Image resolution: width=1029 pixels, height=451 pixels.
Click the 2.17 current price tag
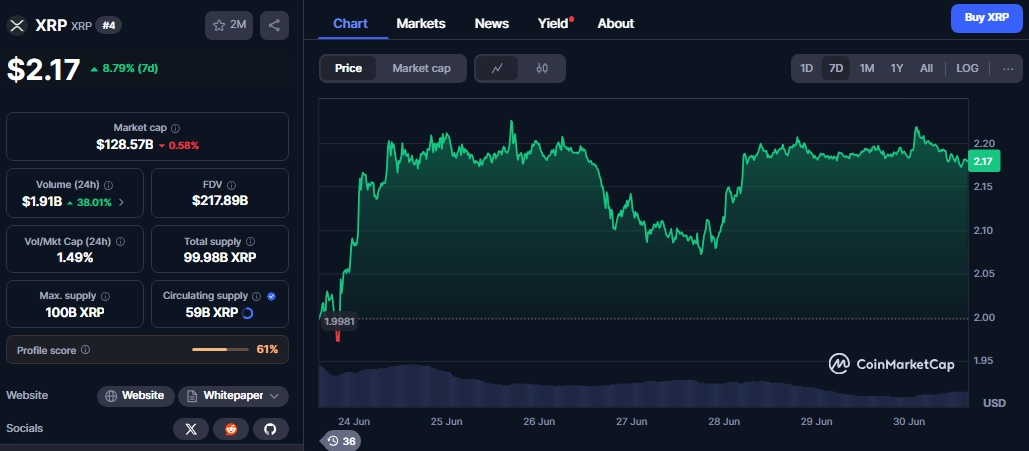click(x=982, y=161)
